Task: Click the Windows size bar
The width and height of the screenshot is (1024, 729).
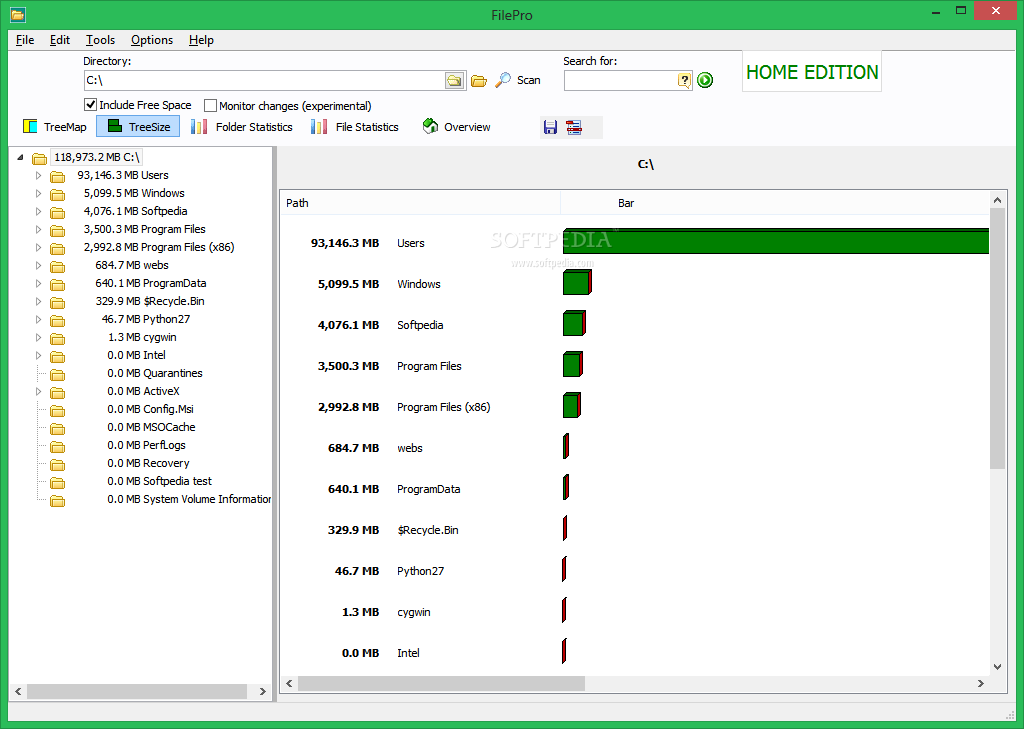Action: [x=577, y=282]
